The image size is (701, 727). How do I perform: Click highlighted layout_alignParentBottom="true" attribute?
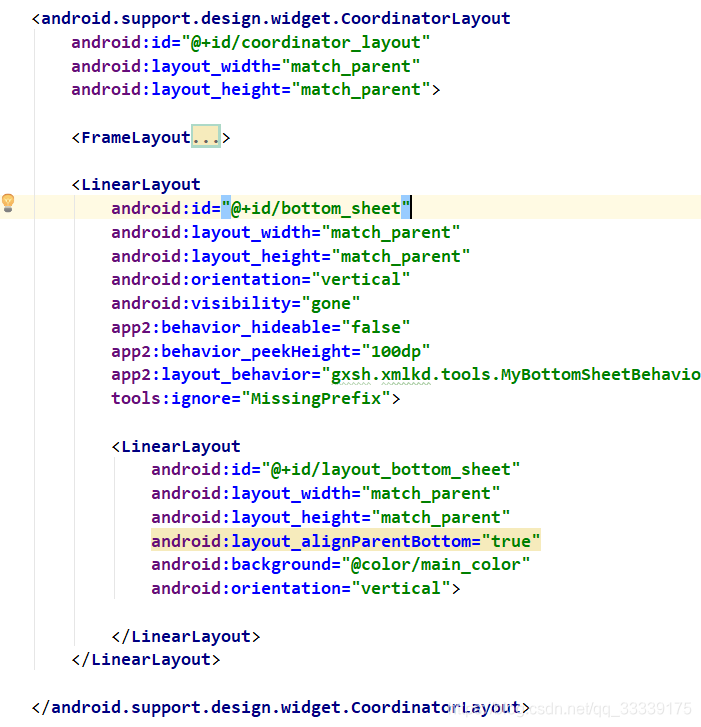tap(346, 541)
